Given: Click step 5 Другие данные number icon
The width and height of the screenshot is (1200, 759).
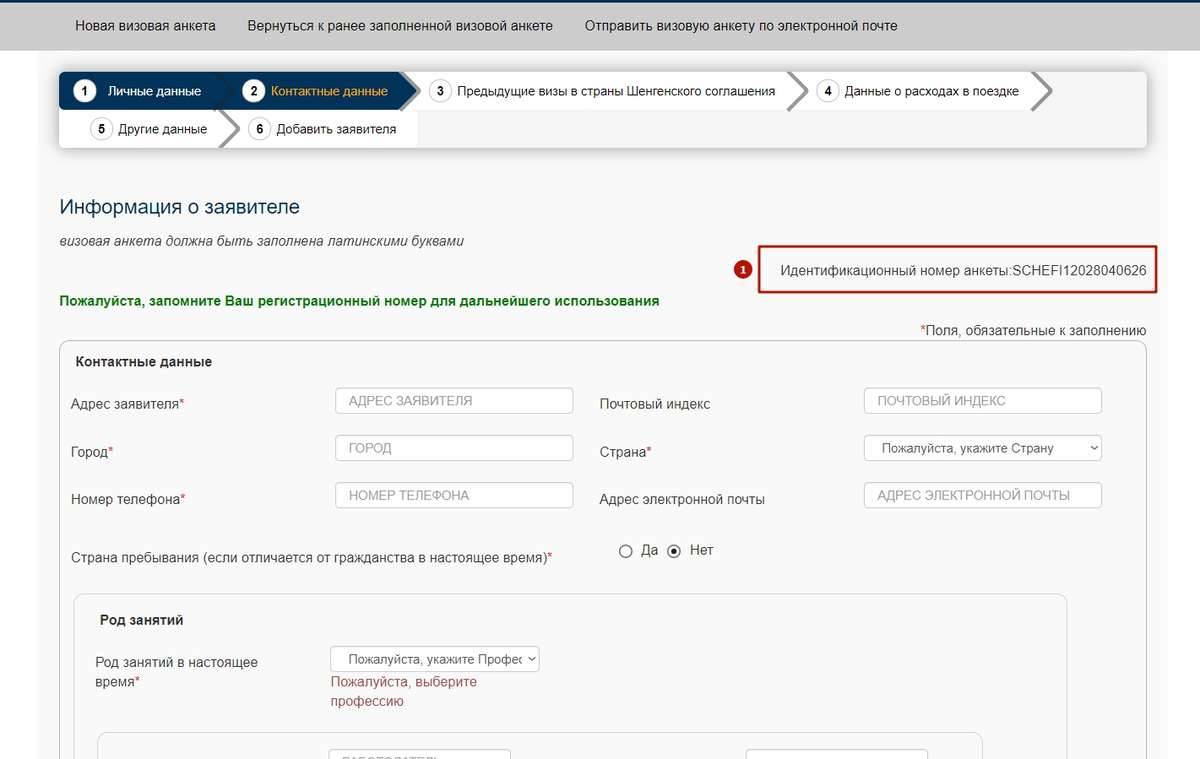Looking at the screenshot, I should 101,129.
